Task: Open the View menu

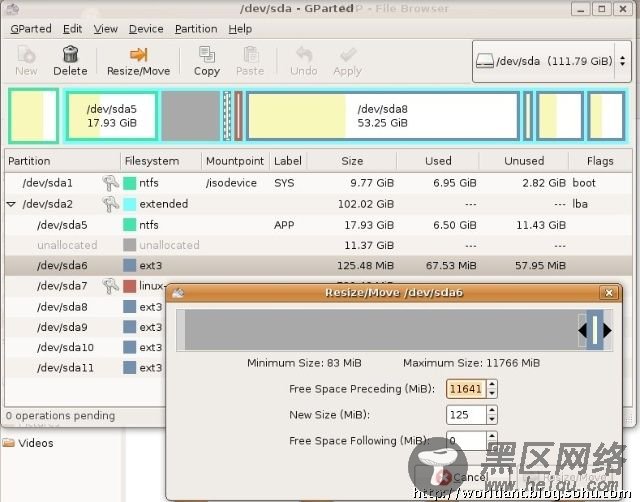Action: (105, 29)
